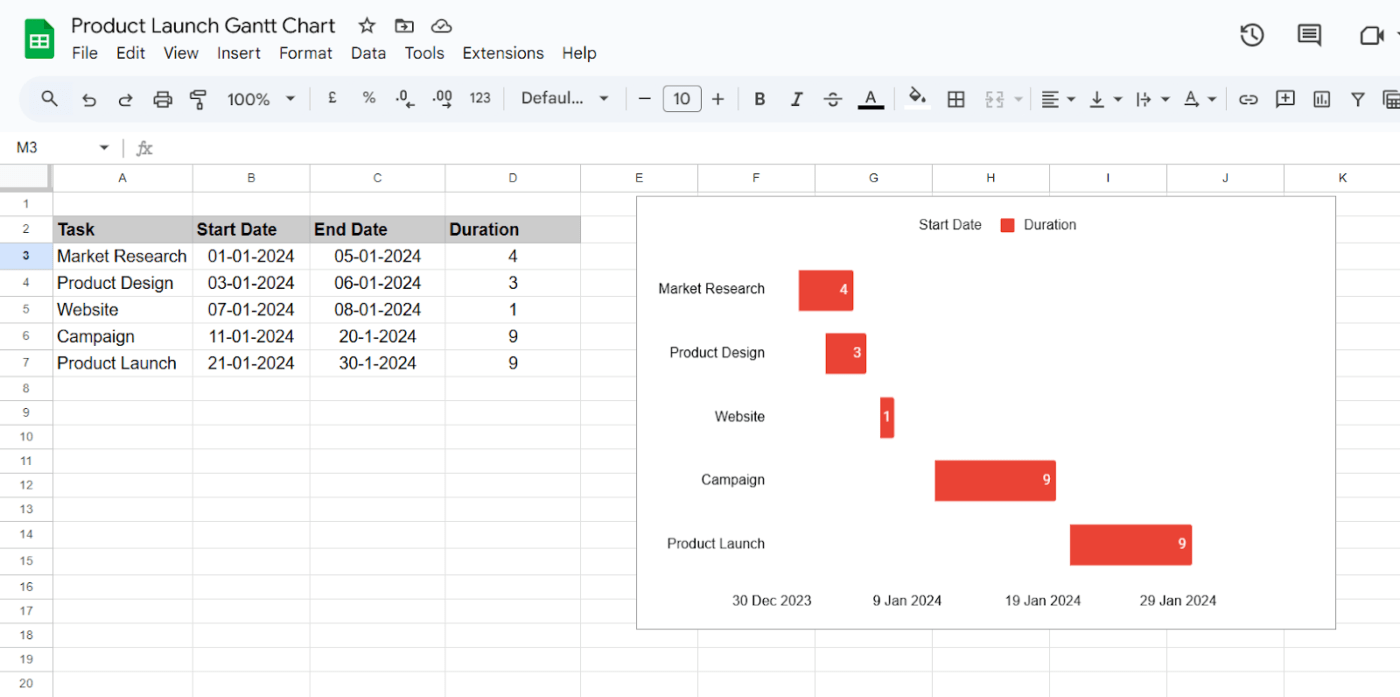Select cell with start date 21-01-2024
The image size is (1400, 697).
[251, 363]
